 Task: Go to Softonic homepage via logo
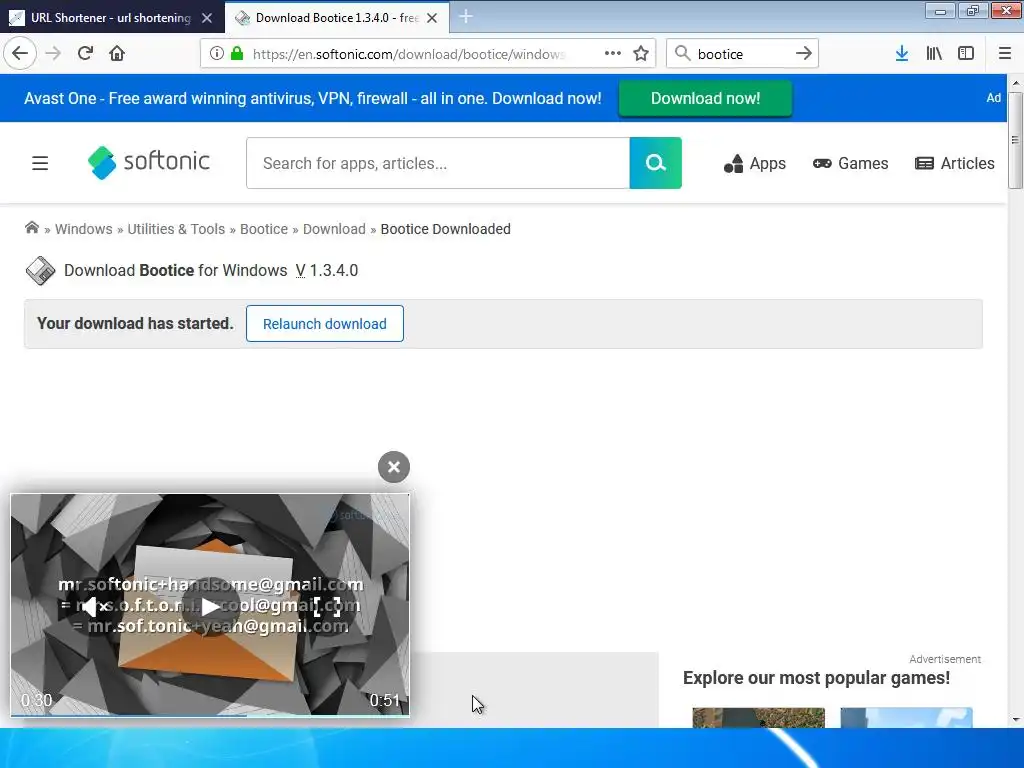[x=149, y=163]
